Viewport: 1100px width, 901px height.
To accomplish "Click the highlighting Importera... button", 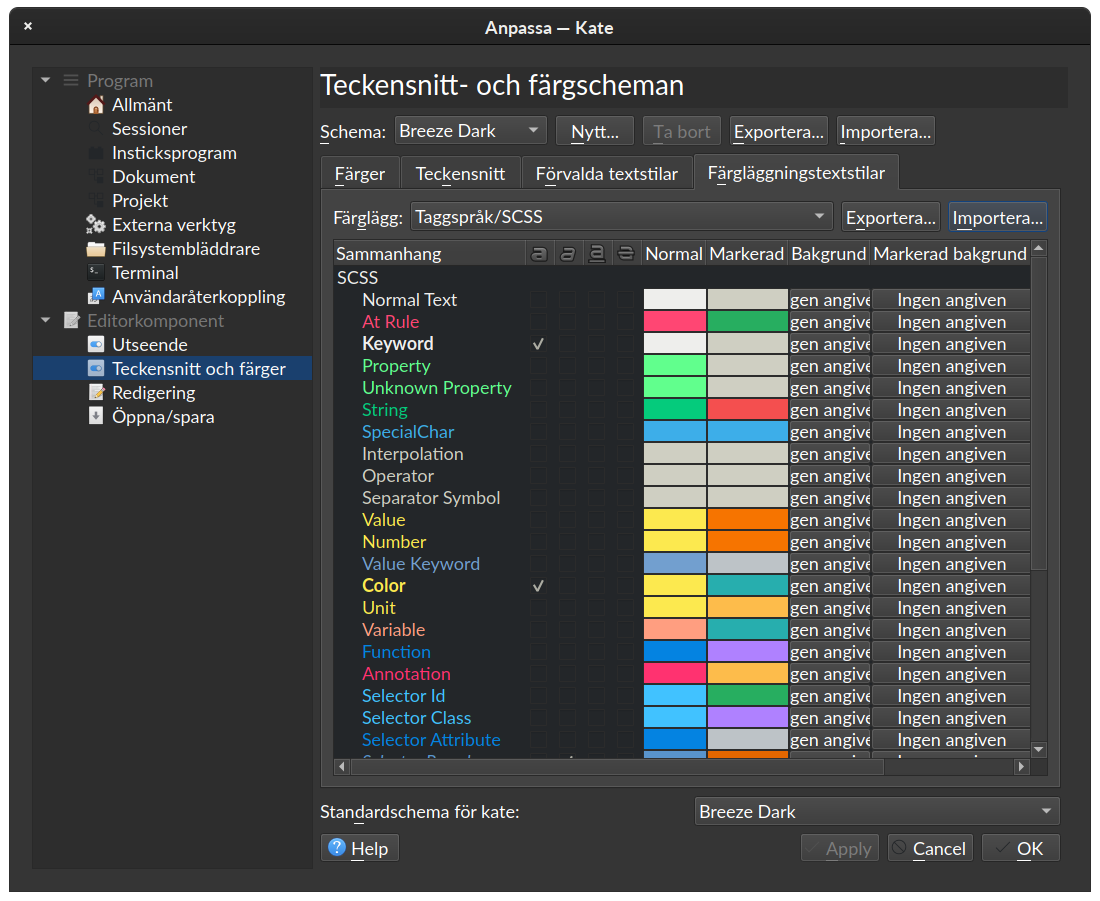I will (x=998, y=218).
